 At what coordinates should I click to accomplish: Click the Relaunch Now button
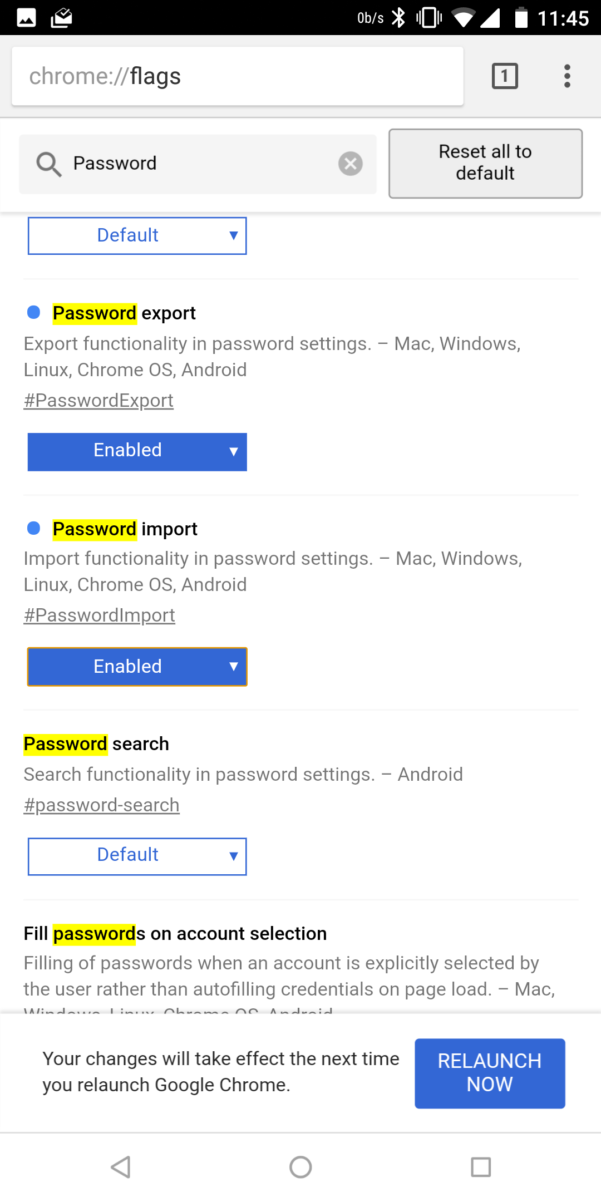(x=490, y=1073)
